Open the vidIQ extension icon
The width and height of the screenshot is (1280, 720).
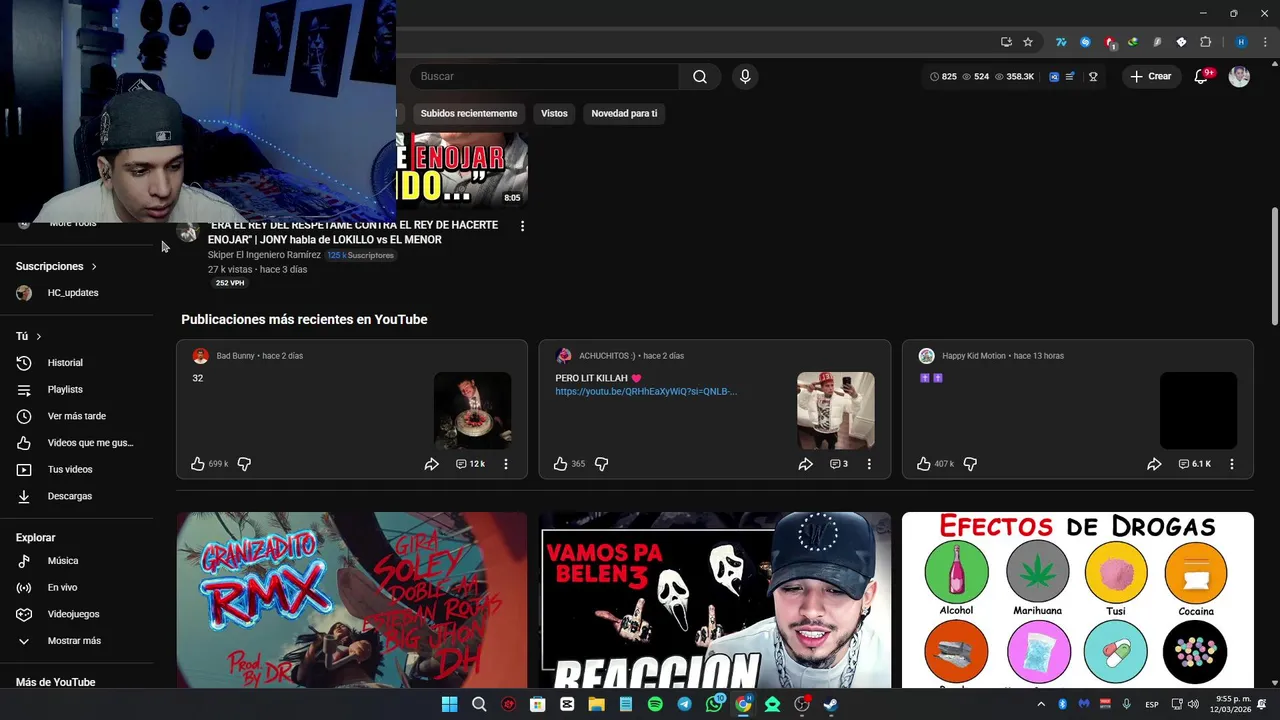click(1054, 76)
